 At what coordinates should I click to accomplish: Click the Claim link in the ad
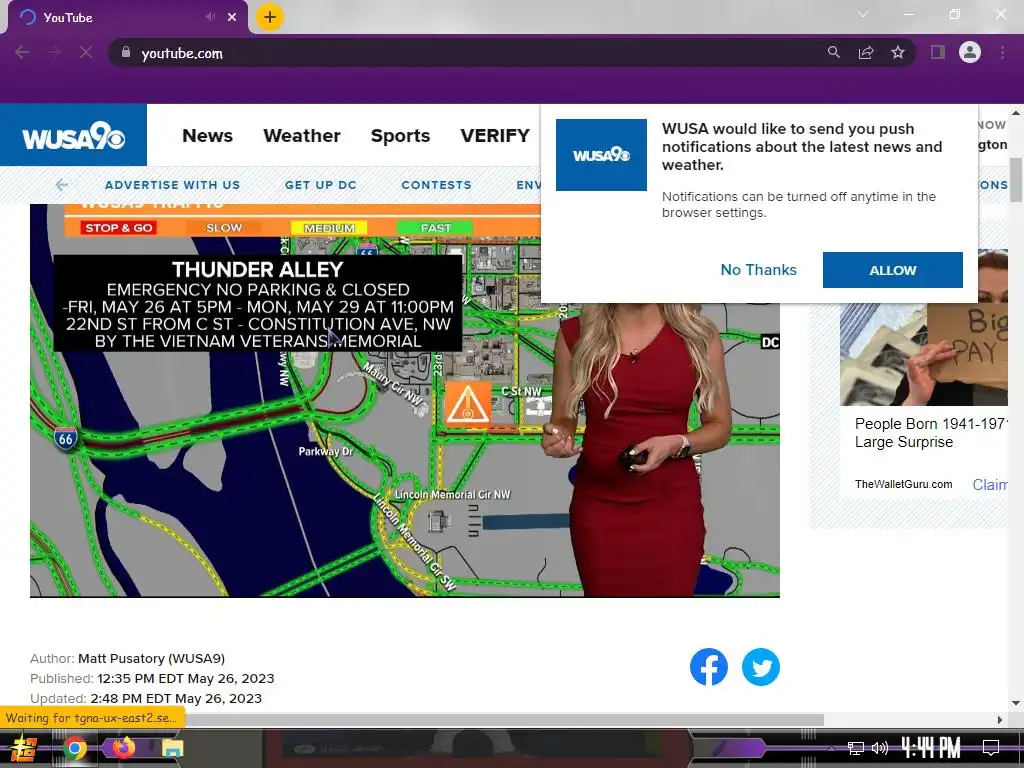tap(990, 485)
